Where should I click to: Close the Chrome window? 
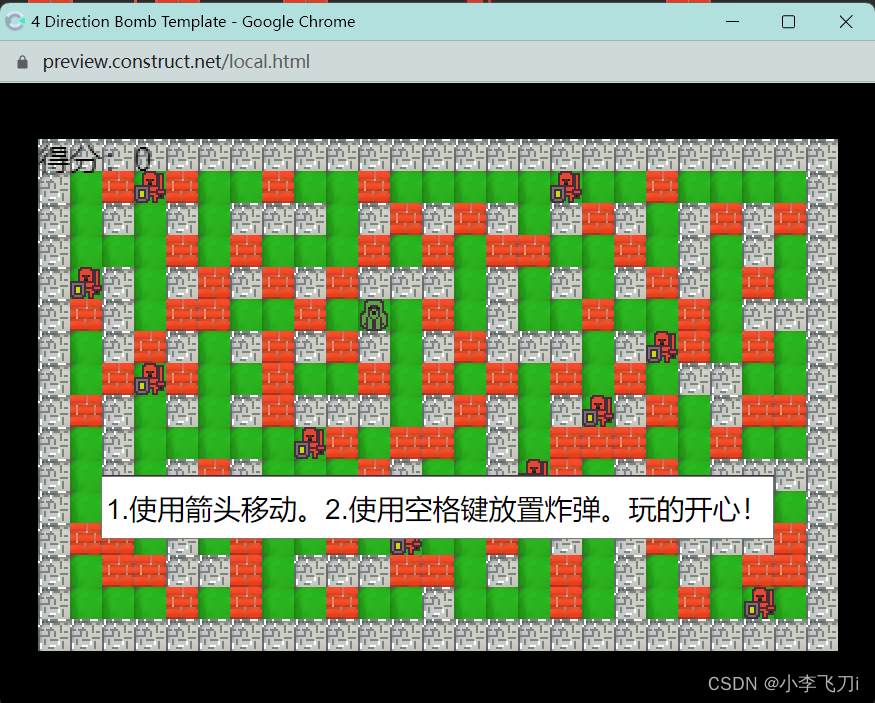point(846,22)
